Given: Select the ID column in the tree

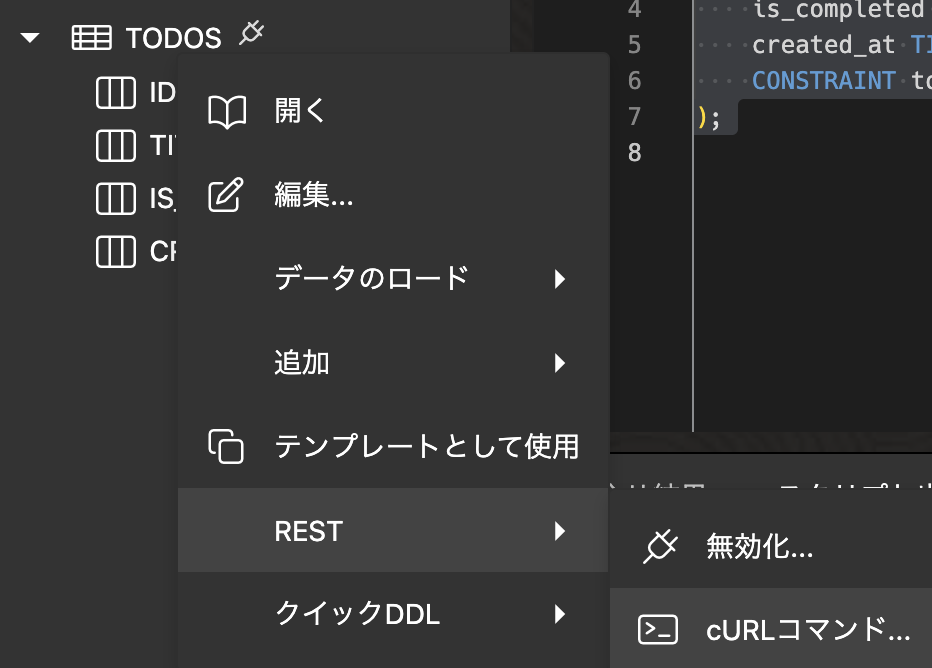Looking at the screenshot, I should pos(162,93).
